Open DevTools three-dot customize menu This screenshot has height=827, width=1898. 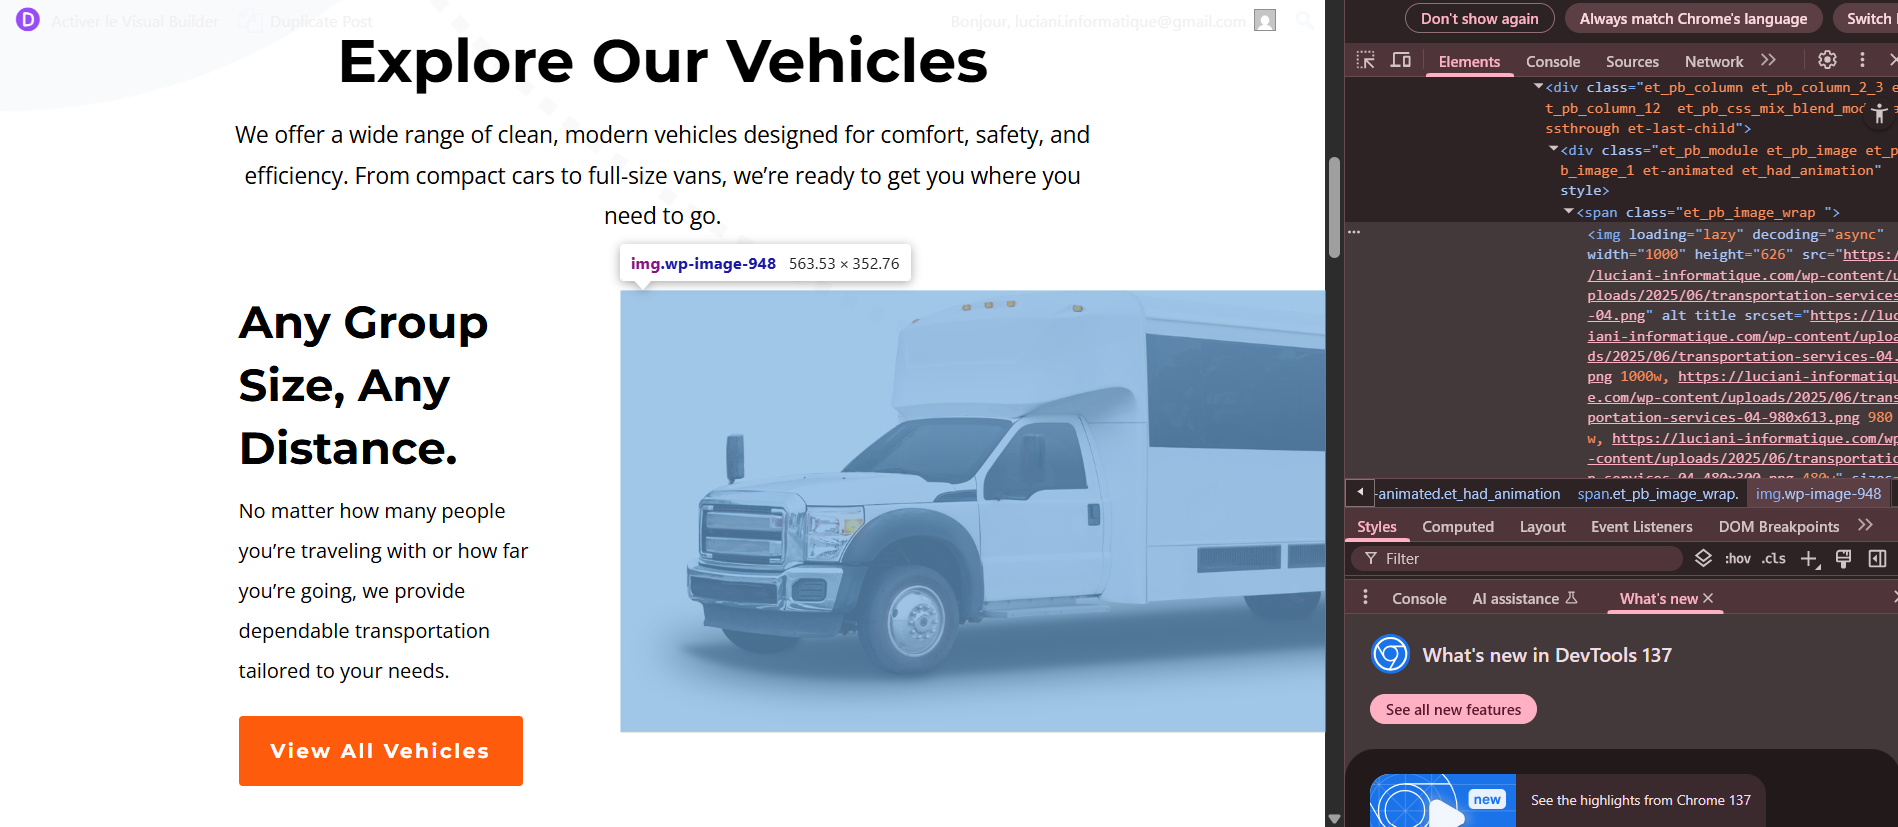(x=1862, y=60)
